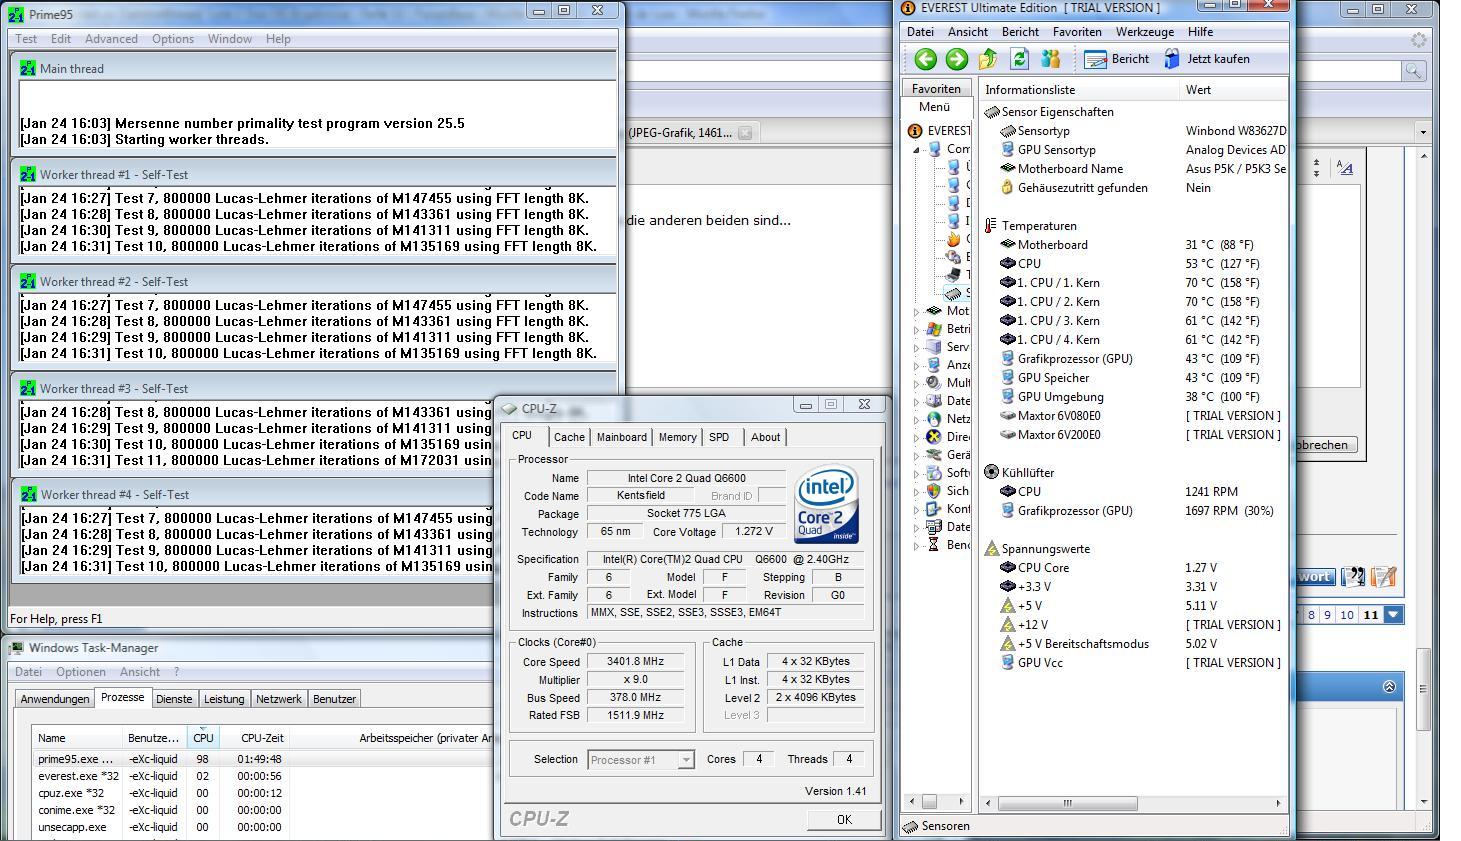The height and width of the screenshot is (841, 1461).
Task: Switch to the SPD tab in CPU-Z
Action: pos(719,438)
